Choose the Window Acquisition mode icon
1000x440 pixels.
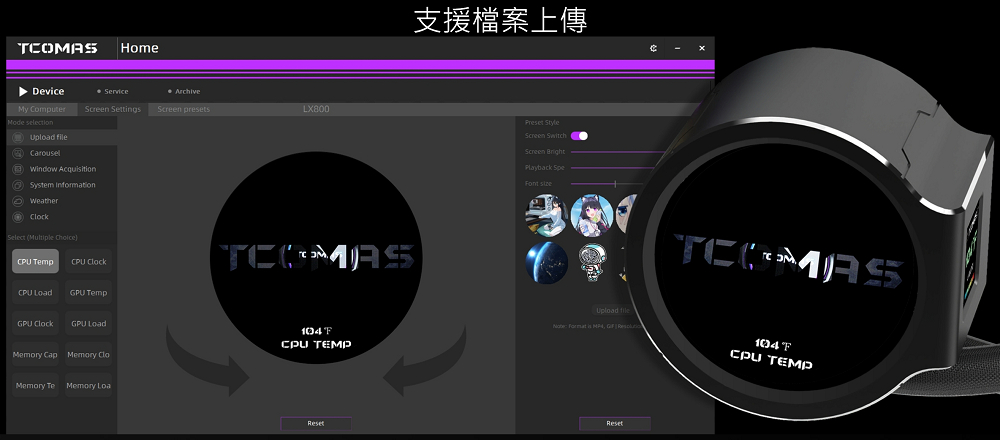pos(18,169)
